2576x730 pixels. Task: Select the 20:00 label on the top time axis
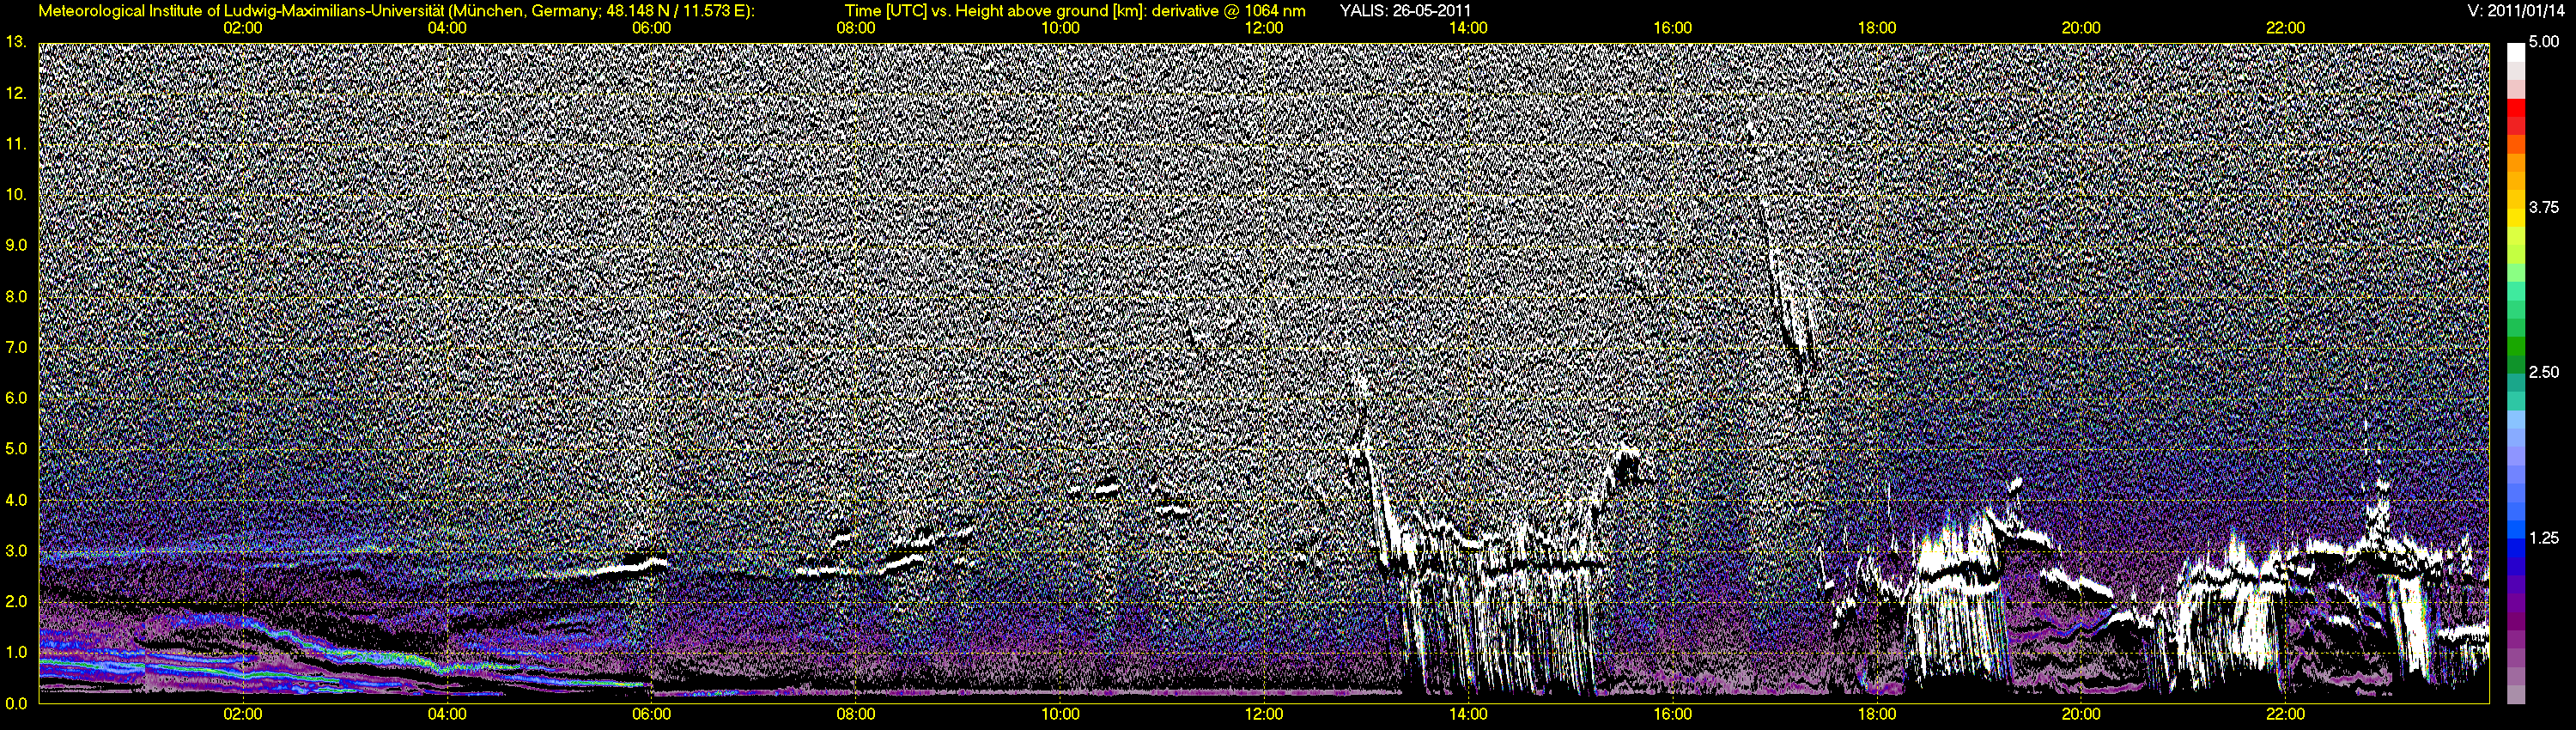point(2081,28)
